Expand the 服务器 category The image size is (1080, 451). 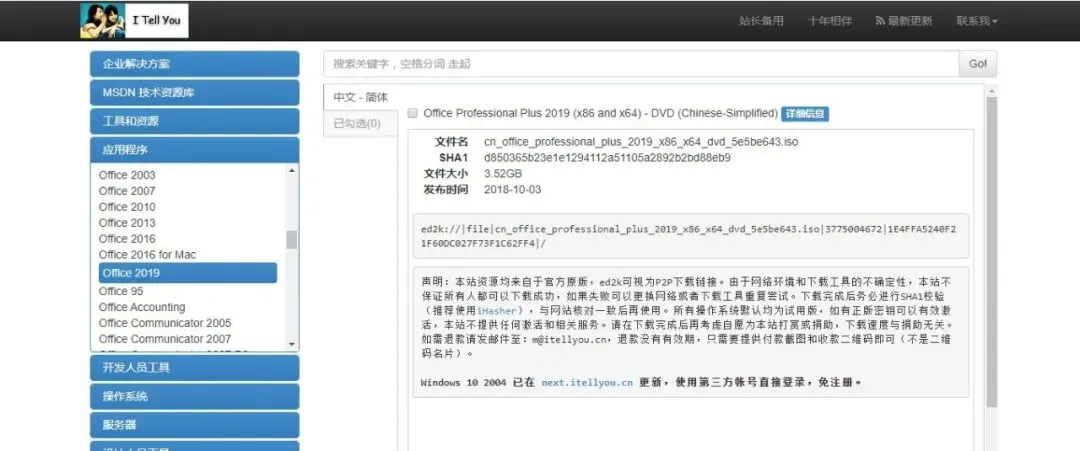(x=195, y=426)
